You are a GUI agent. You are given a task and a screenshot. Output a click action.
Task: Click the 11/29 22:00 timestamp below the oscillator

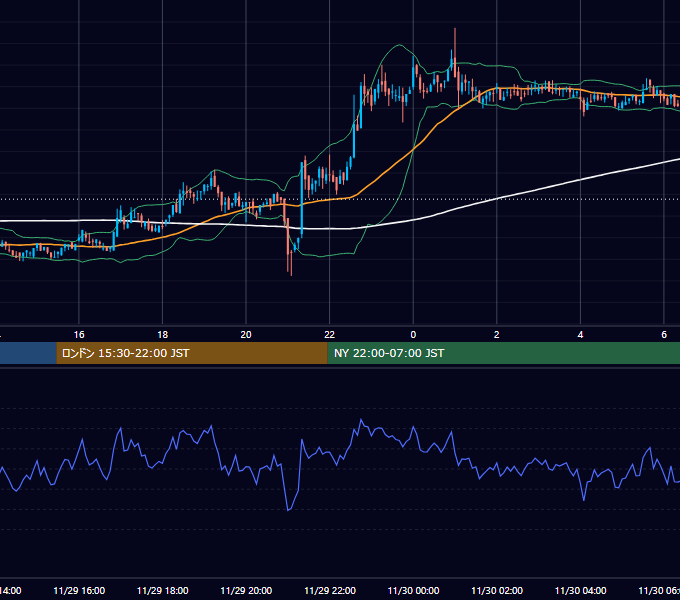(x=330, y=590)
